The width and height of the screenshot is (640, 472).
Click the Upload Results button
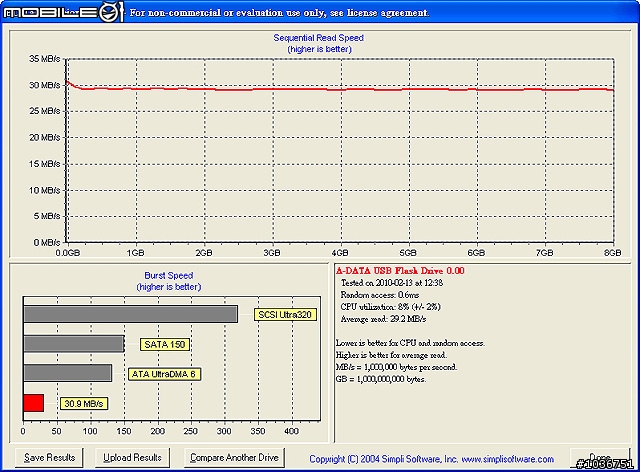[x=132, y=458]
